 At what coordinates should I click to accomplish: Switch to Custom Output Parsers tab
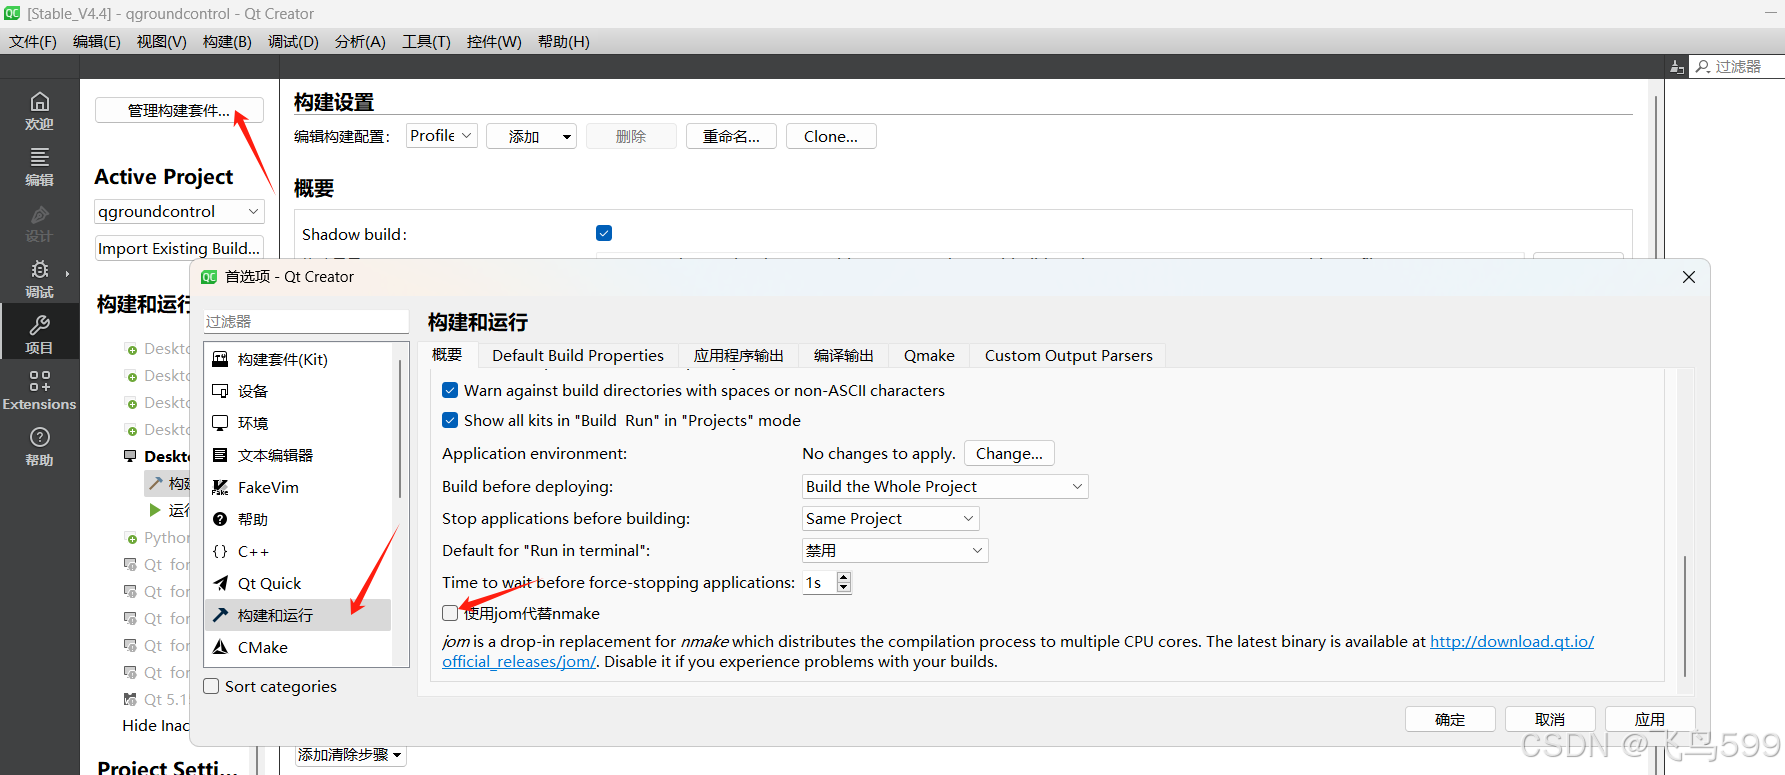tap(1068, 355)
